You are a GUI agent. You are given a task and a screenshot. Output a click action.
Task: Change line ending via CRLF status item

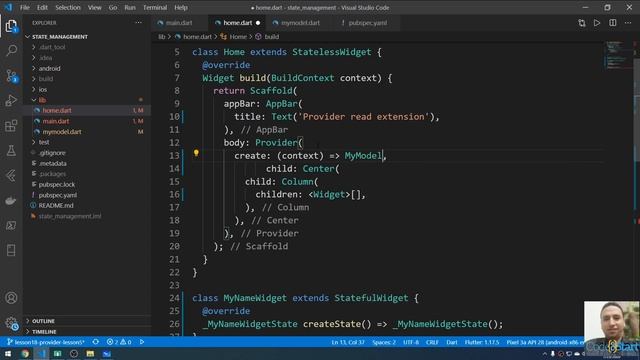pyautogui.click(x=432, y=342)
